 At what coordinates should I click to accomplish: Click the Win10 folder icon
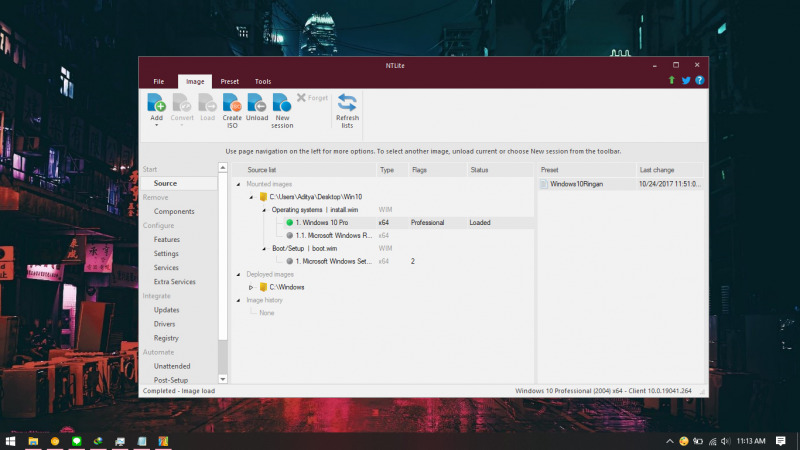click(263, 196)
